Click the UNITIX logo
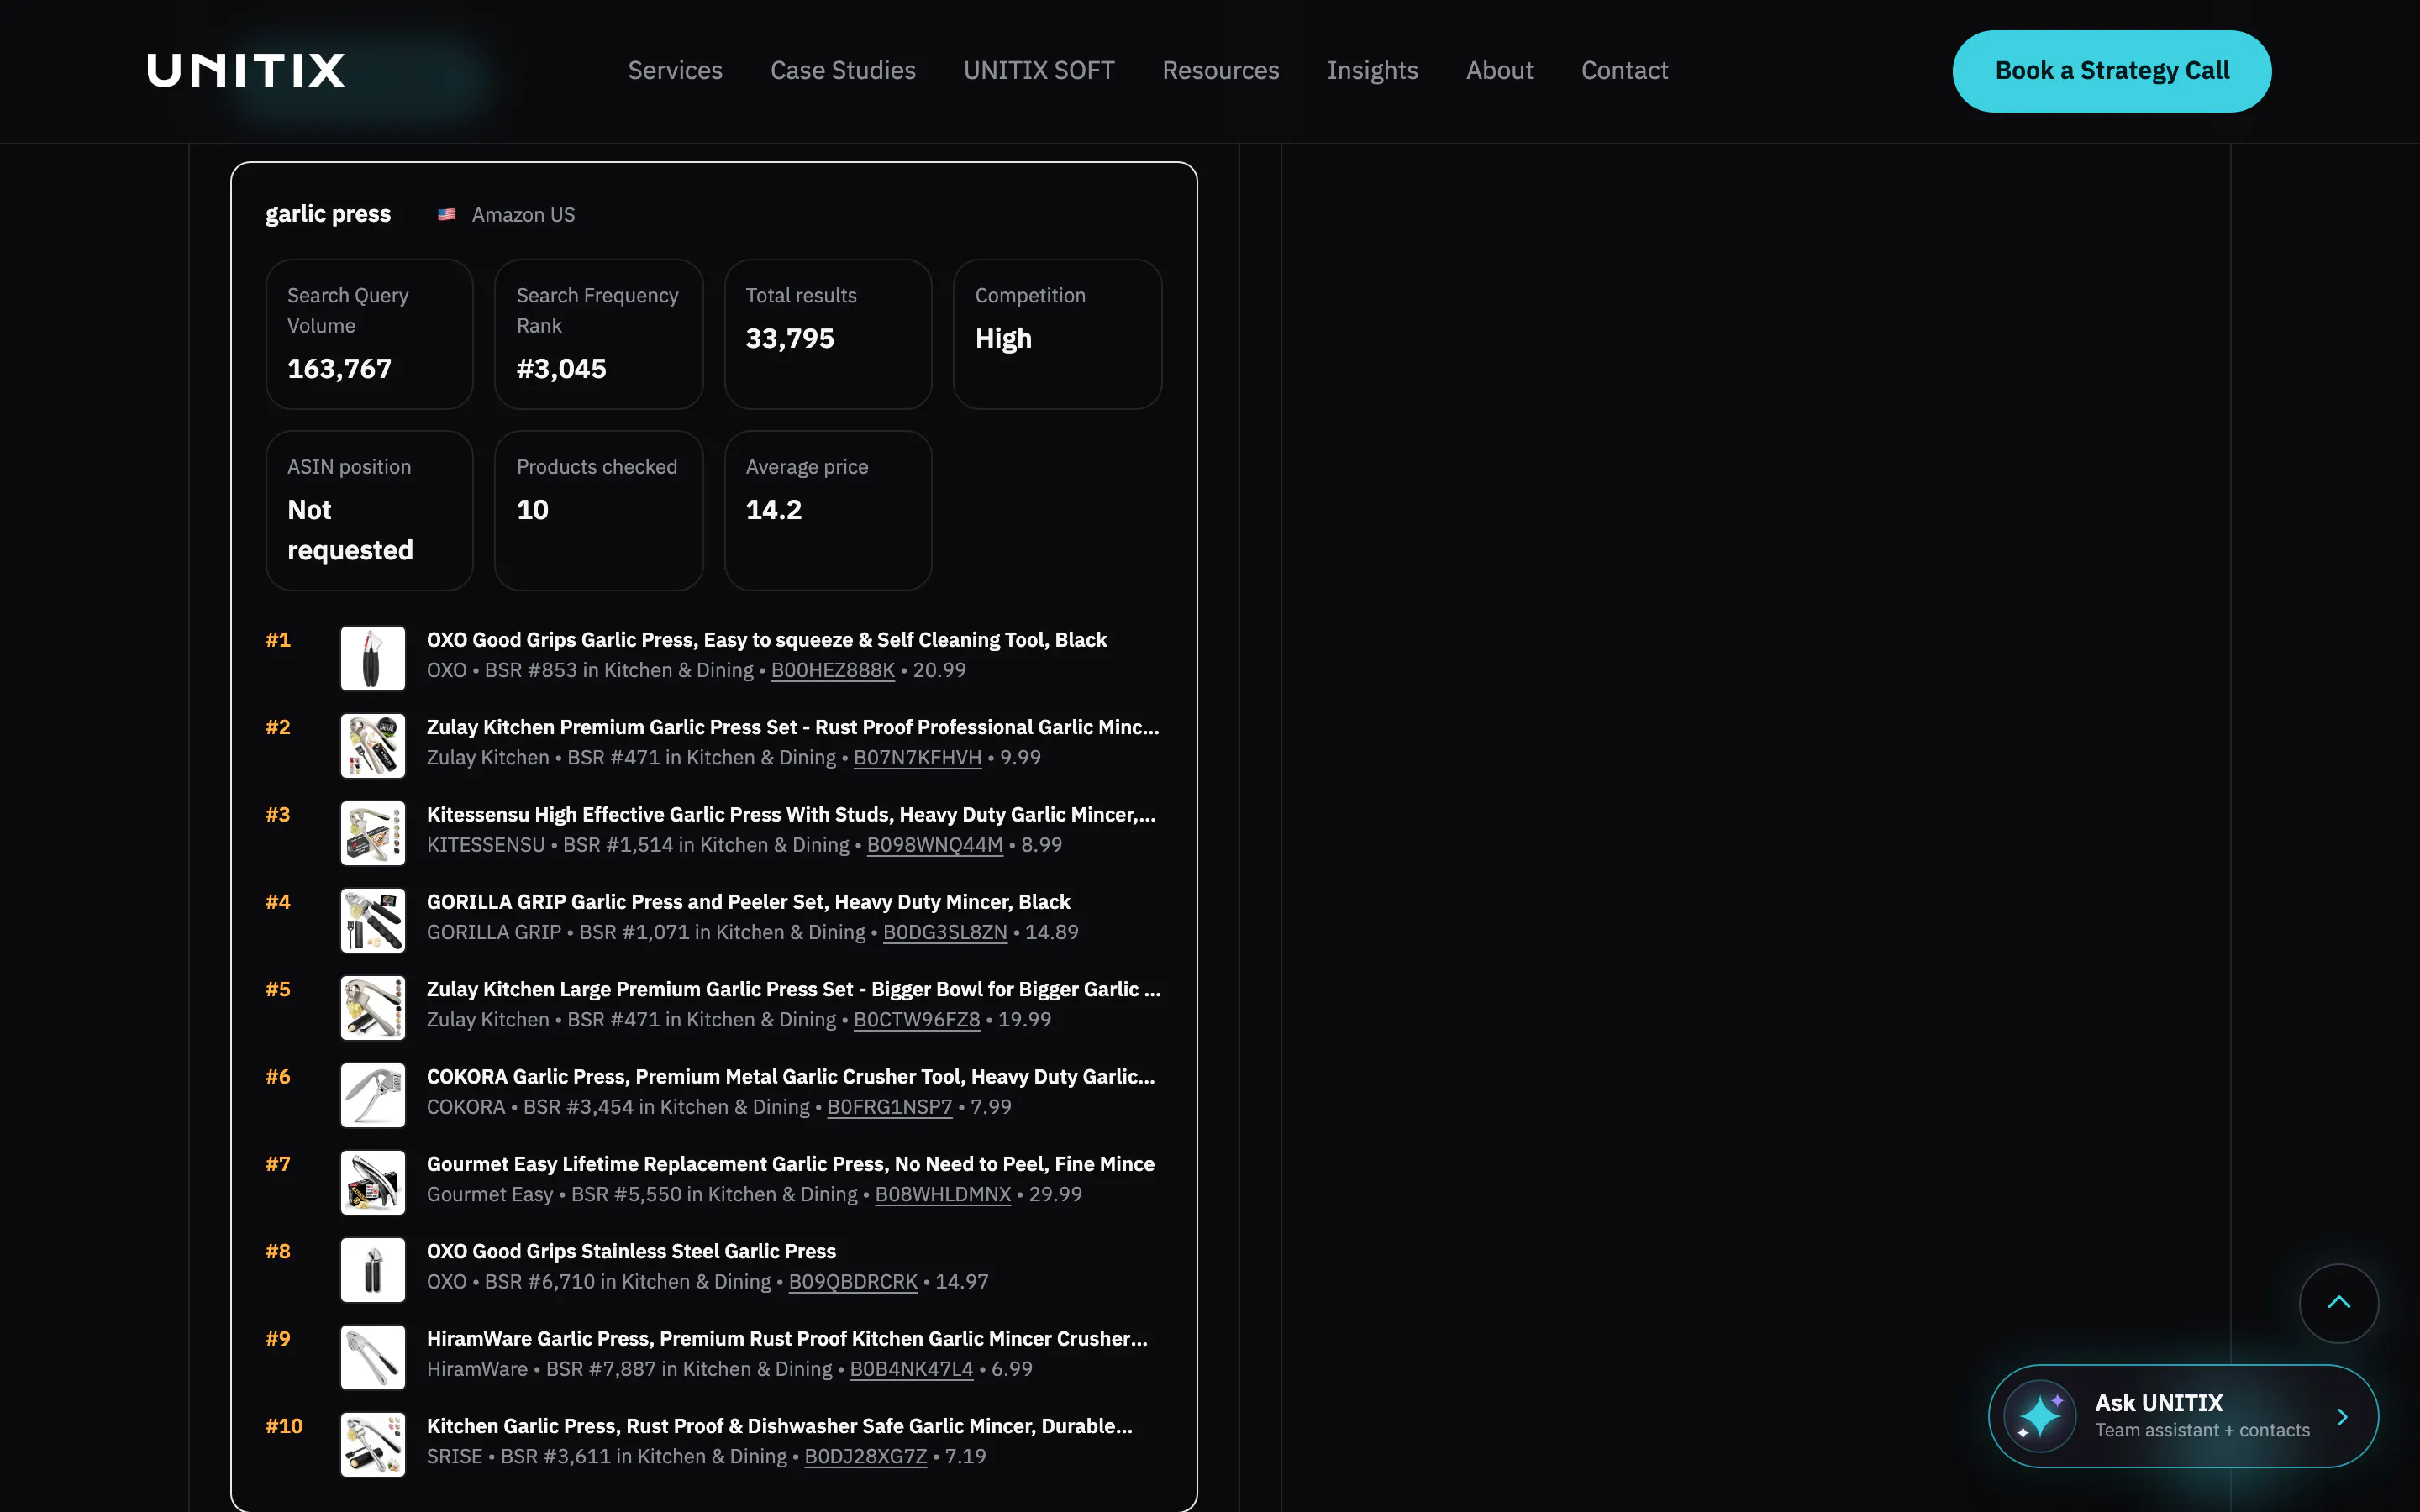Viewport: 2420px width, 1512px height. [x=246, y=70]
